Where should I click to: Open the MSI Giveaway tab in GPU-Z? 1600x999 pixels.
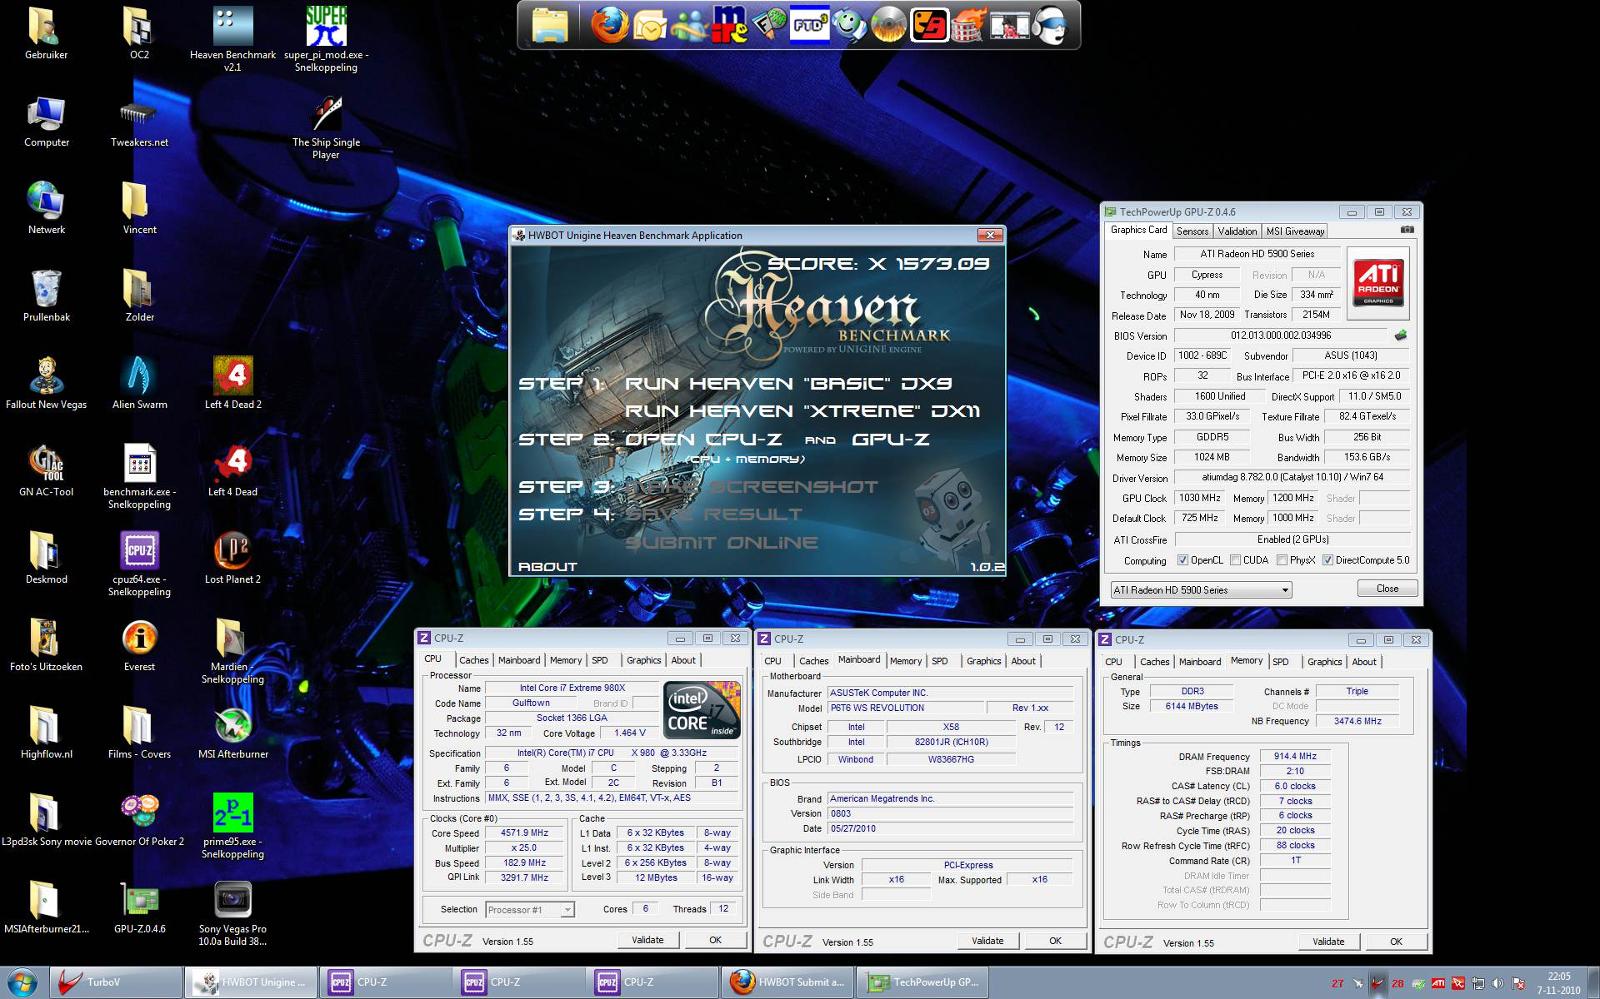tap(1295, 231)
